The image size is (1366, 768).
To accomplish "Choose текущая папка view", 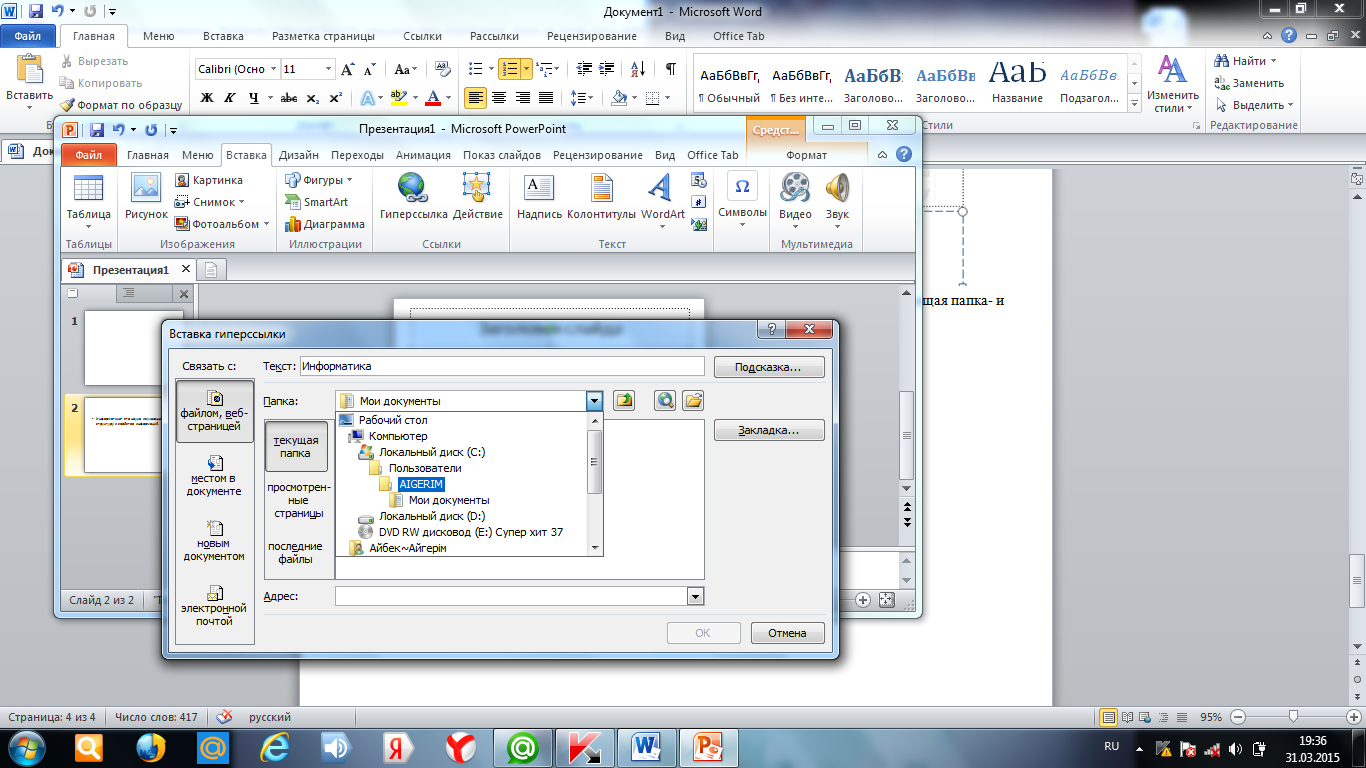I will (x=296, y=446).
